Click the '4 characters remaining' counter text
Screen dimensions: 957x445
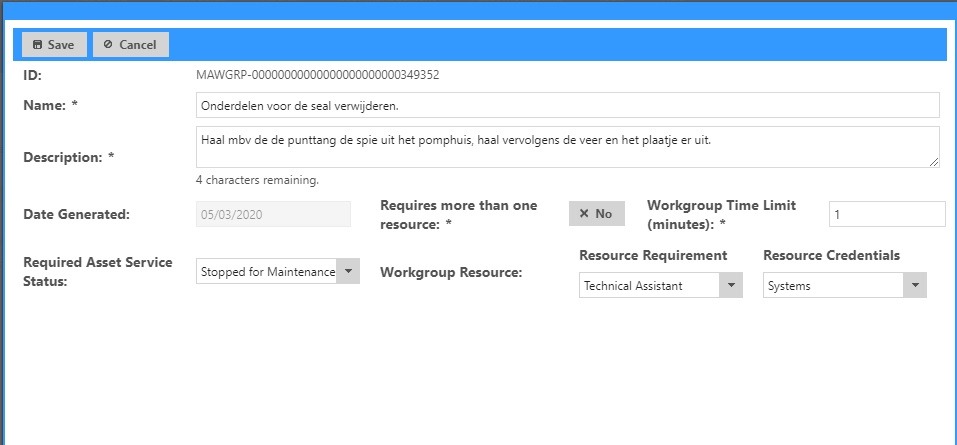(x=258, y=181)
